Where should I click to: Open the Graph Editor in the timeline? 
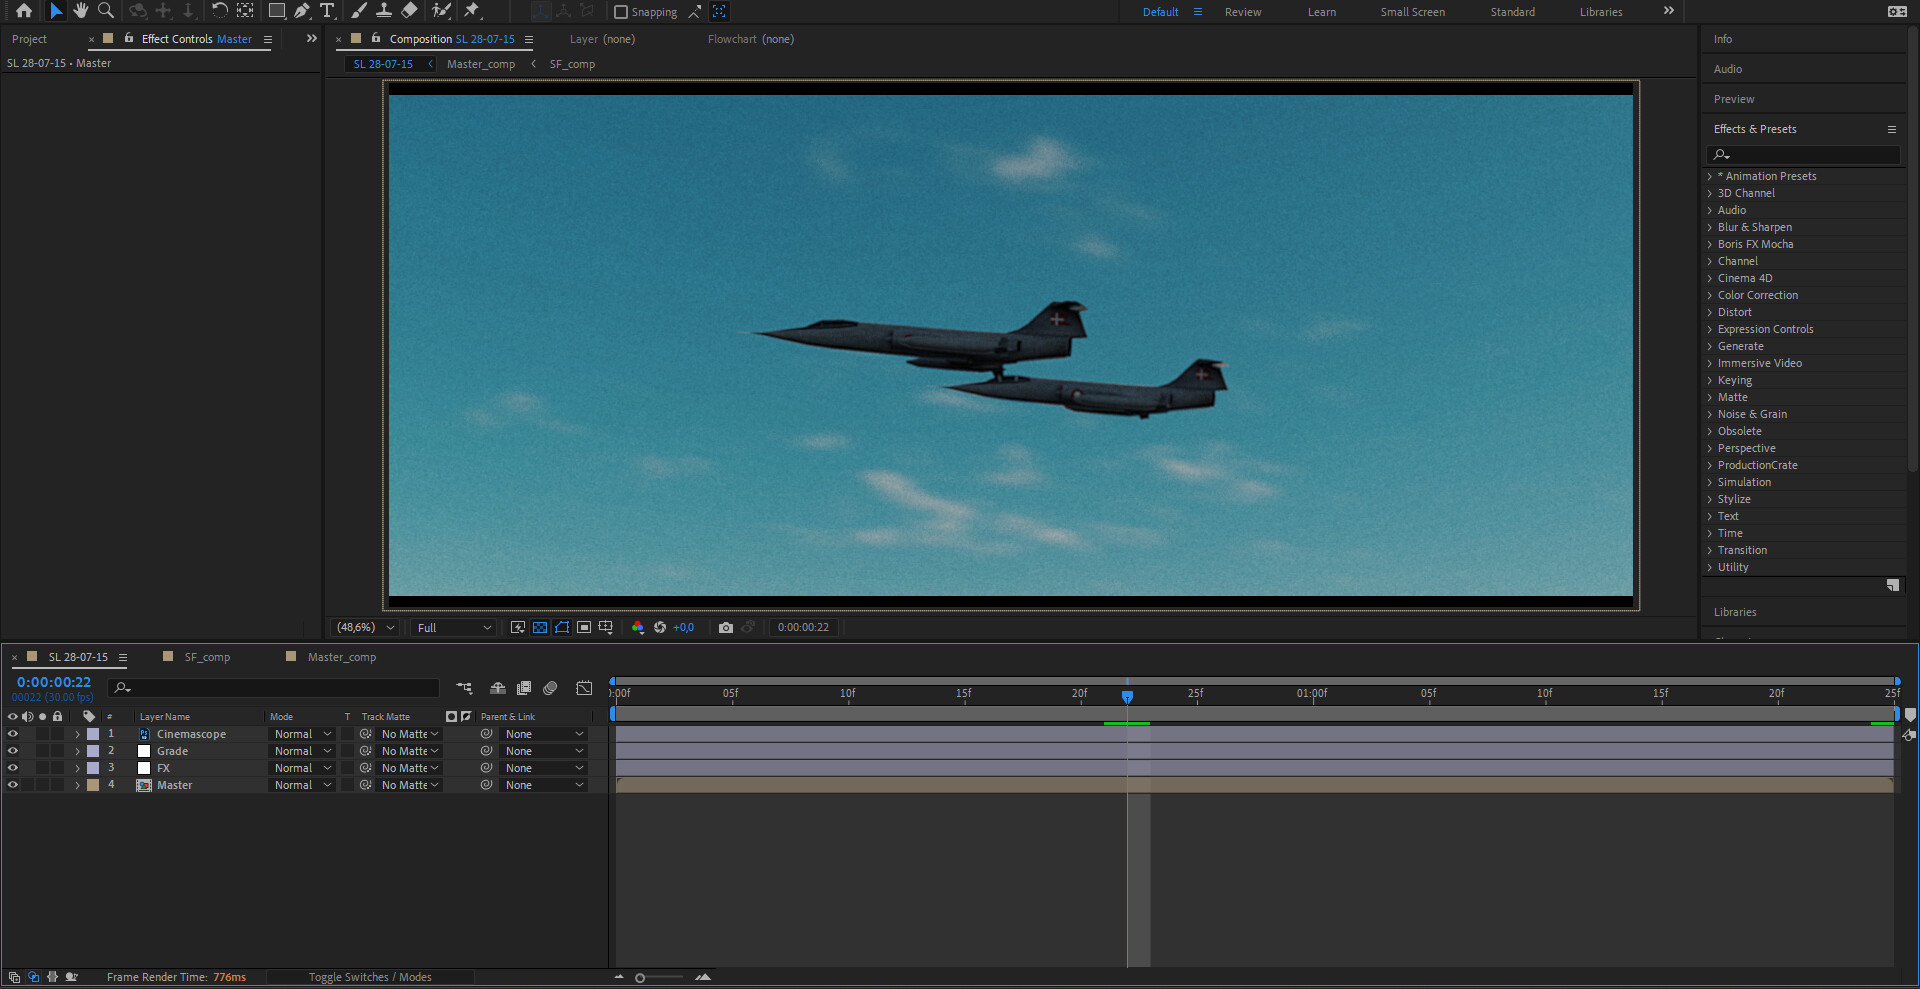[584, 688]
